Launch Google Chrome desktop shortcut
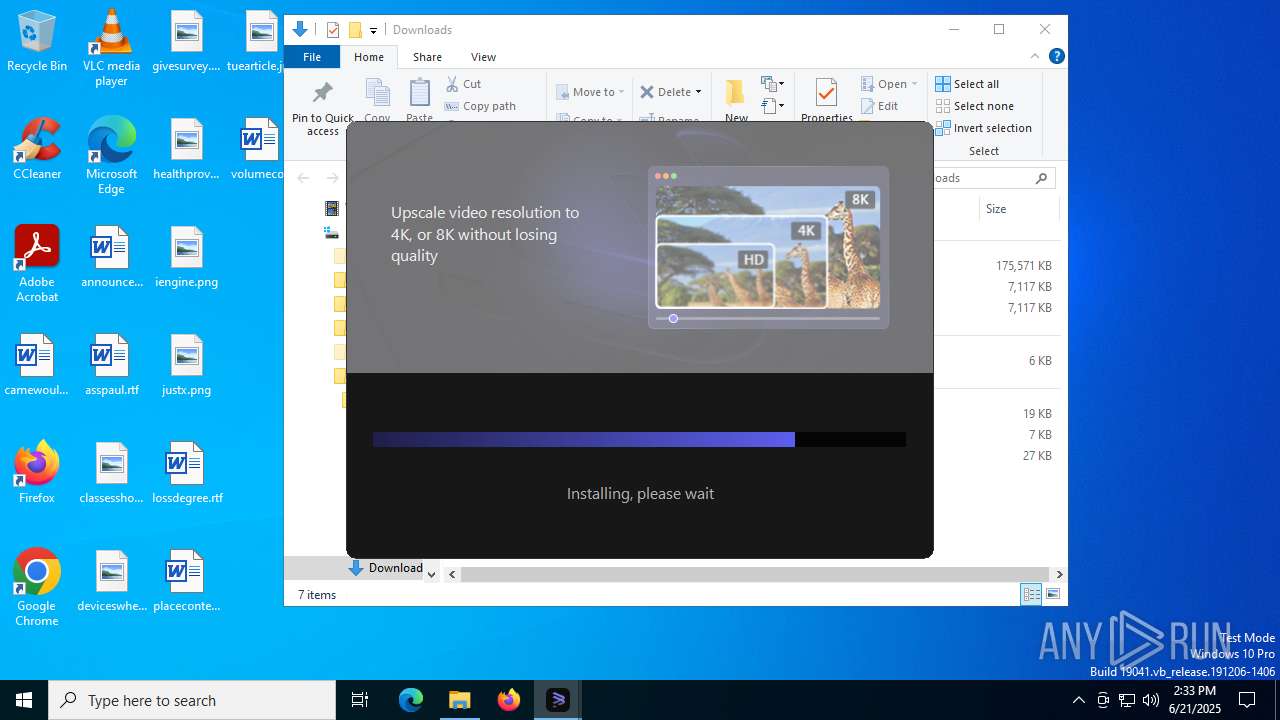This screenshot has height=720, width=1280. 37,588
